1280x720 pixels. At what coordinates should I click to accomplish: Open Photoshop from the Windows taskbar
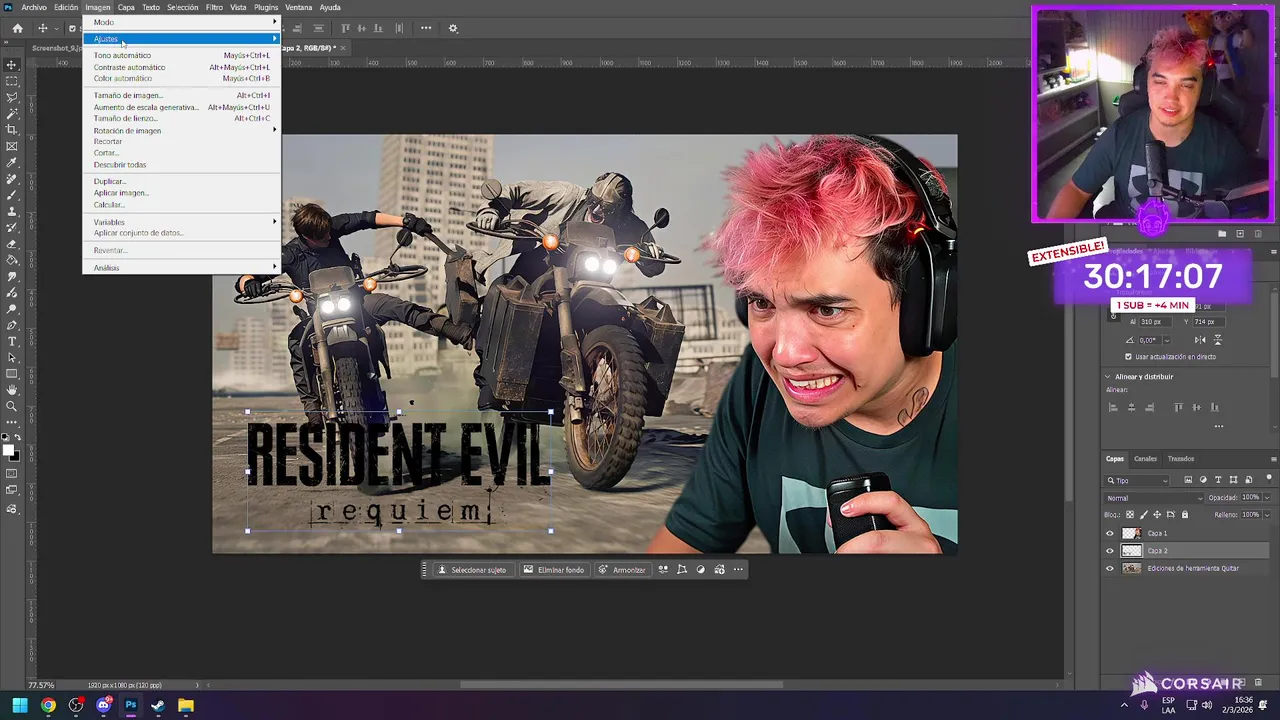click(x=130, y=706)
